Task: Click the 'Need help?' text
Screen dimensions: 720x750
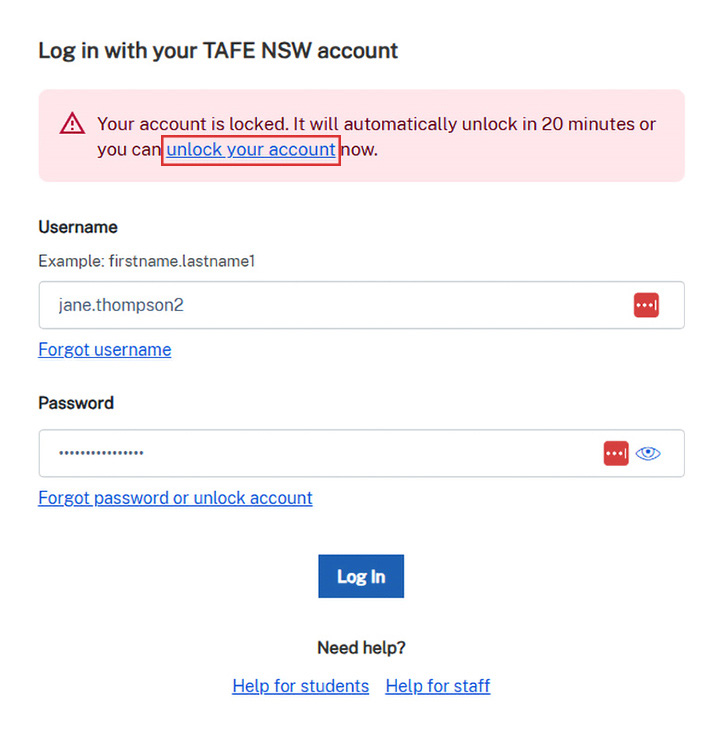Action: pos(361,648)
